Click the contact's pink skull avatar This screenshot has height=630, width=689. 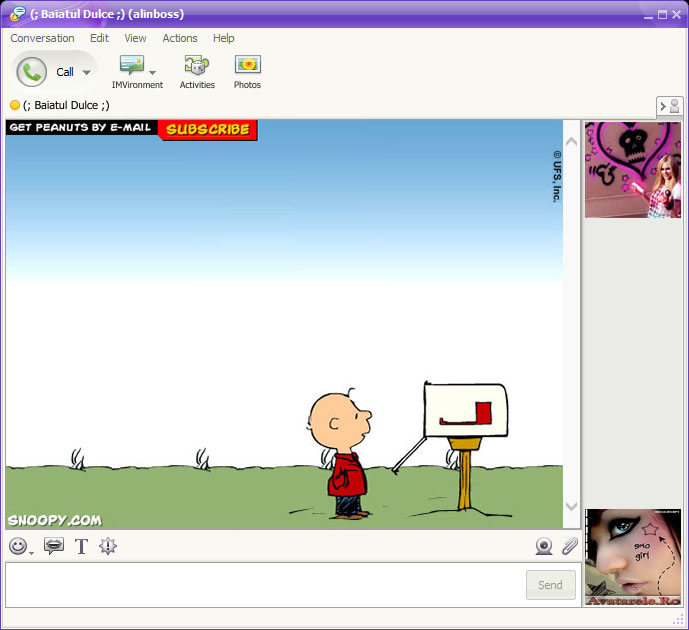click(633, 170)
